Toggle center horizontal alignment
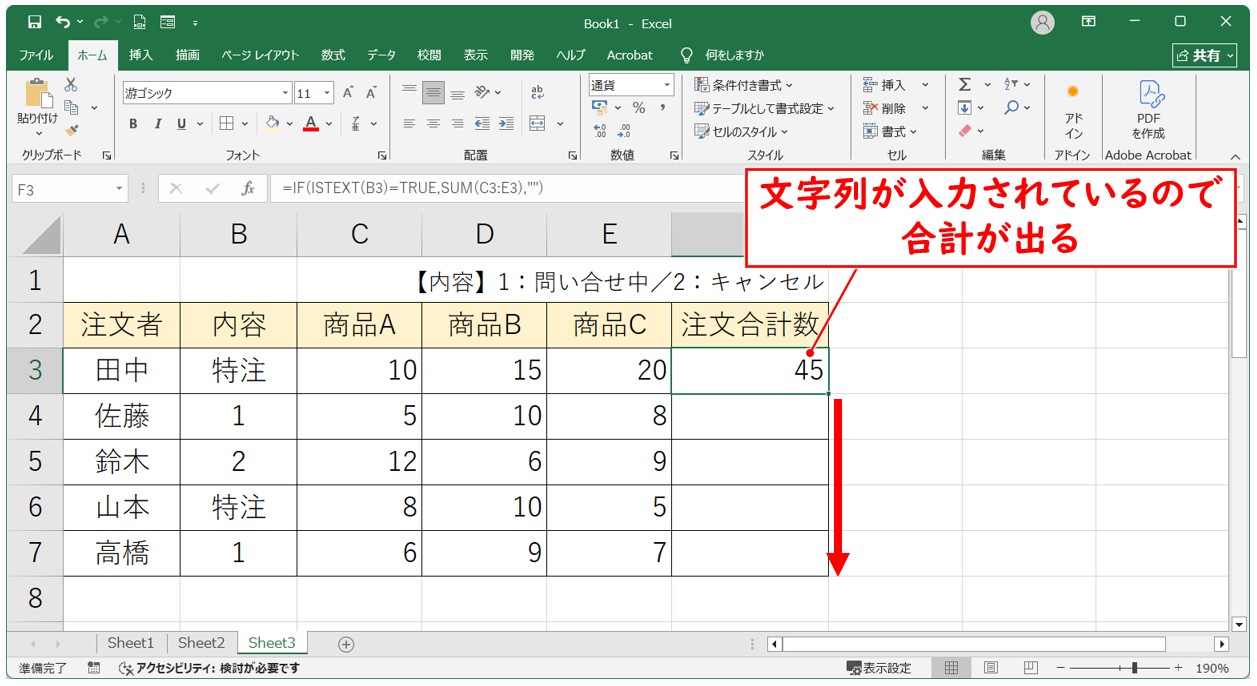The width and height of the screenshot is (1257, 686). point(433,124)
